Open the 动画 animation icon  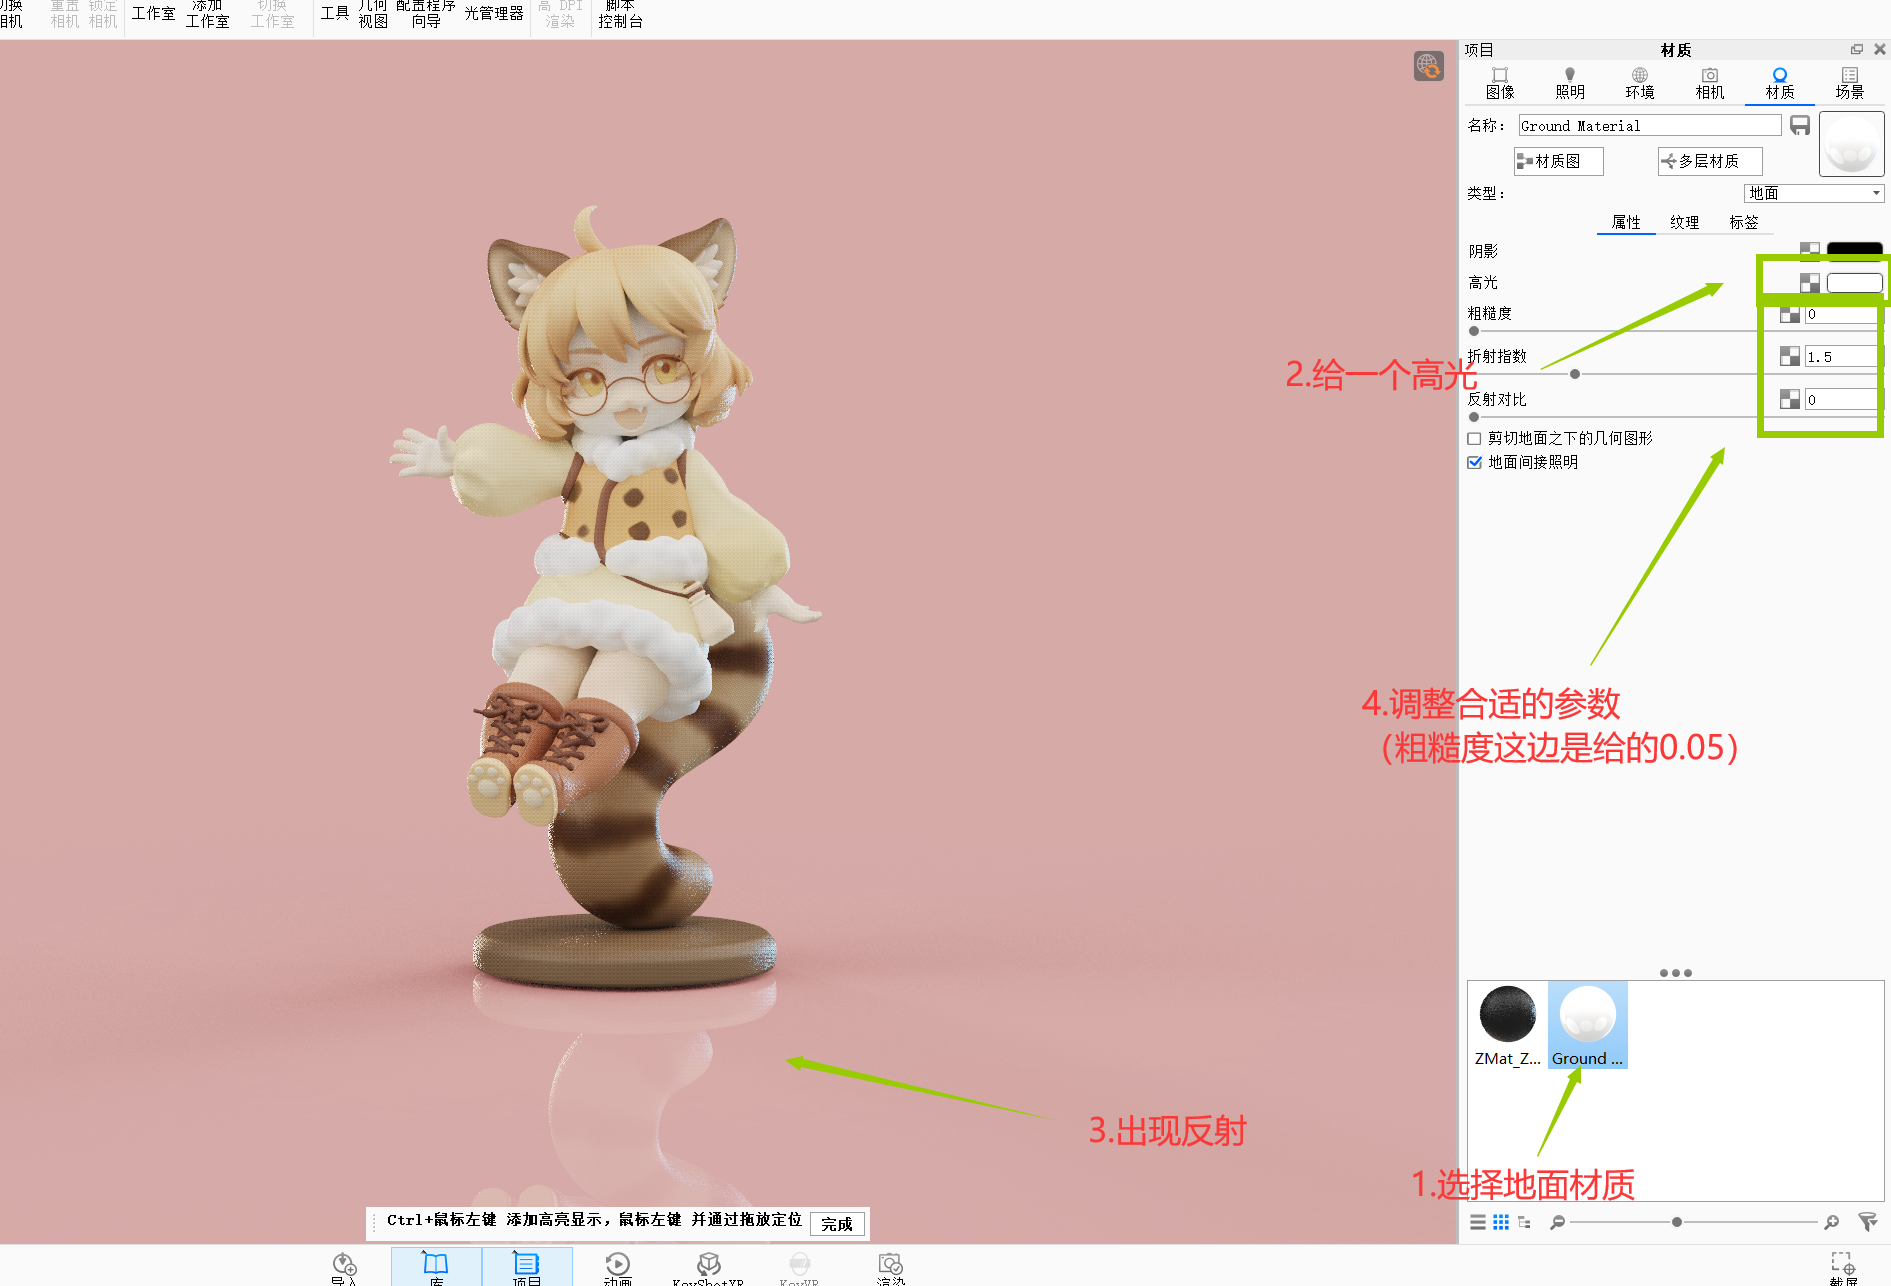[618, 1268]
